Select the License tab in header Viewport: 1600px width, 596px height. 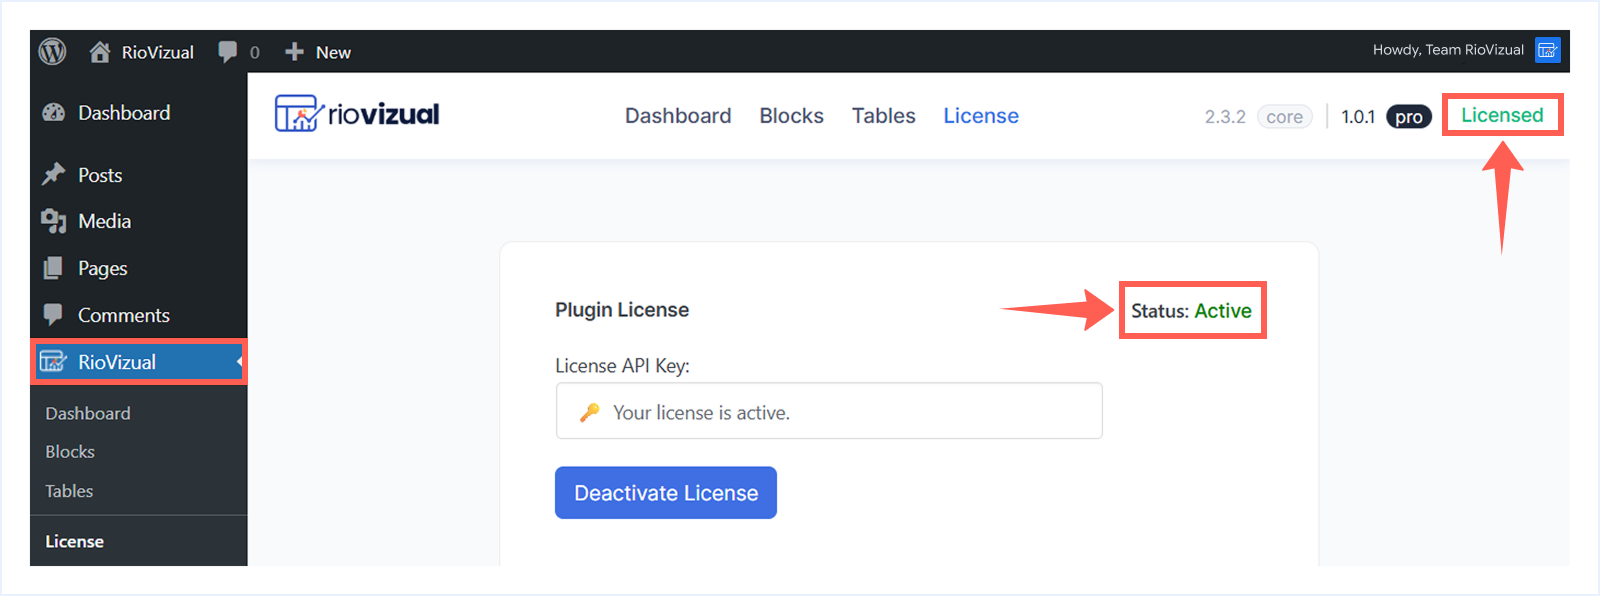980,116
